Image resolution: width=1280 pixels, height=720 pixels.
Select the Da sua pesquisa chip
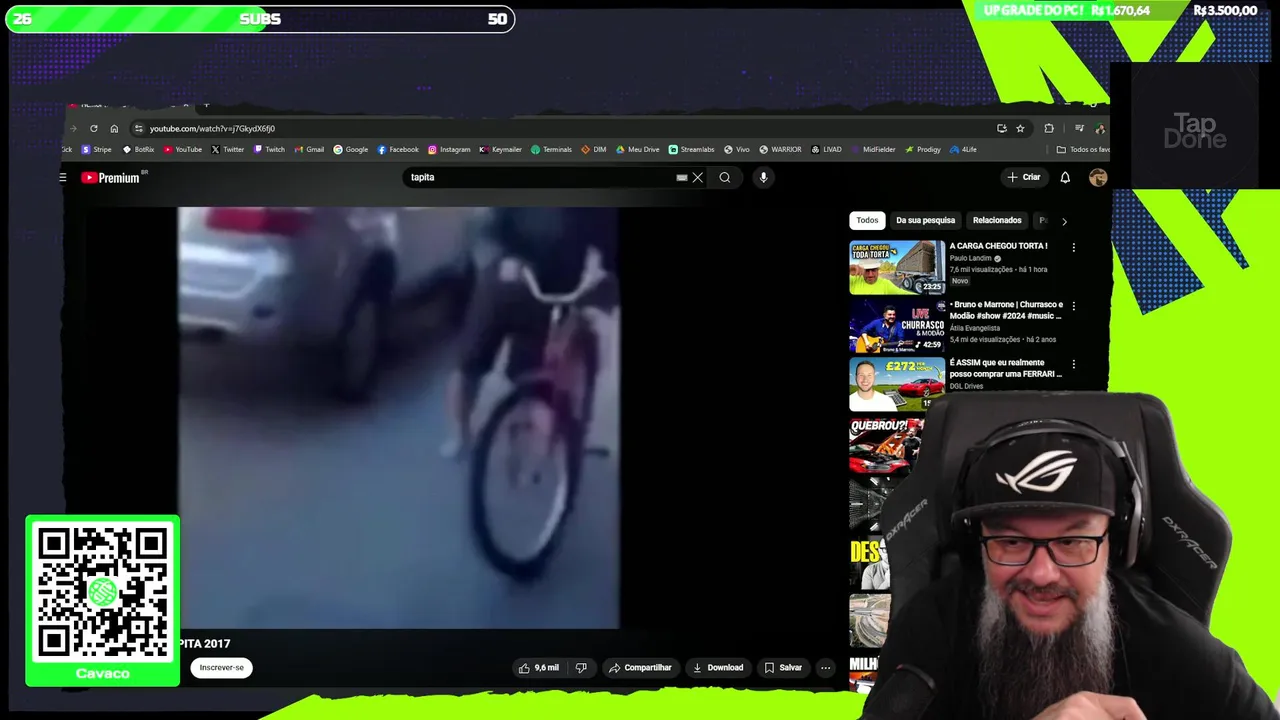click(x=925, y=220)
